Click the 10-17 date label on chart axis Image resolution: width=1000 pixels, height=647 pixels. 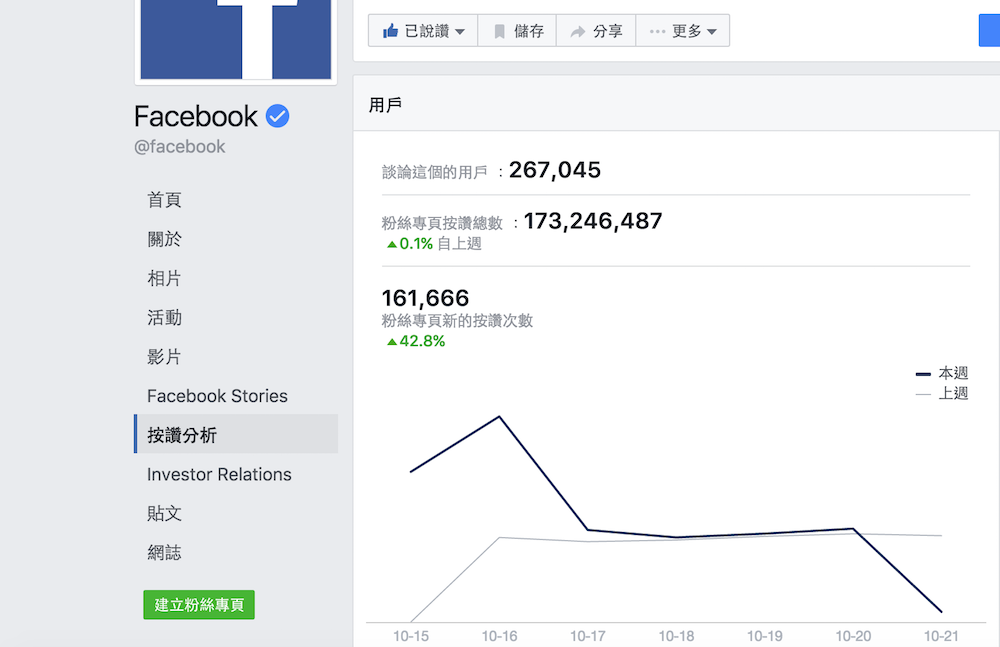click(x=588, y=636)
